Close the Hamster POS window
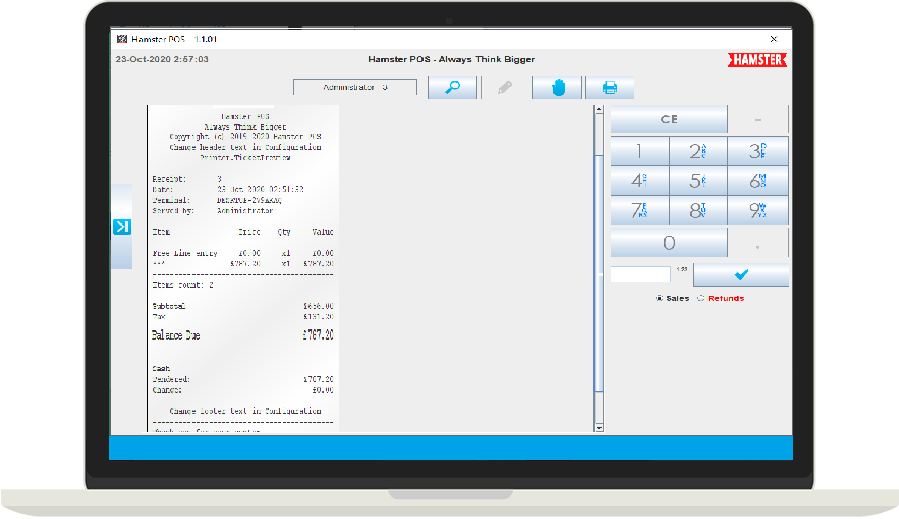 coord(773,39)
